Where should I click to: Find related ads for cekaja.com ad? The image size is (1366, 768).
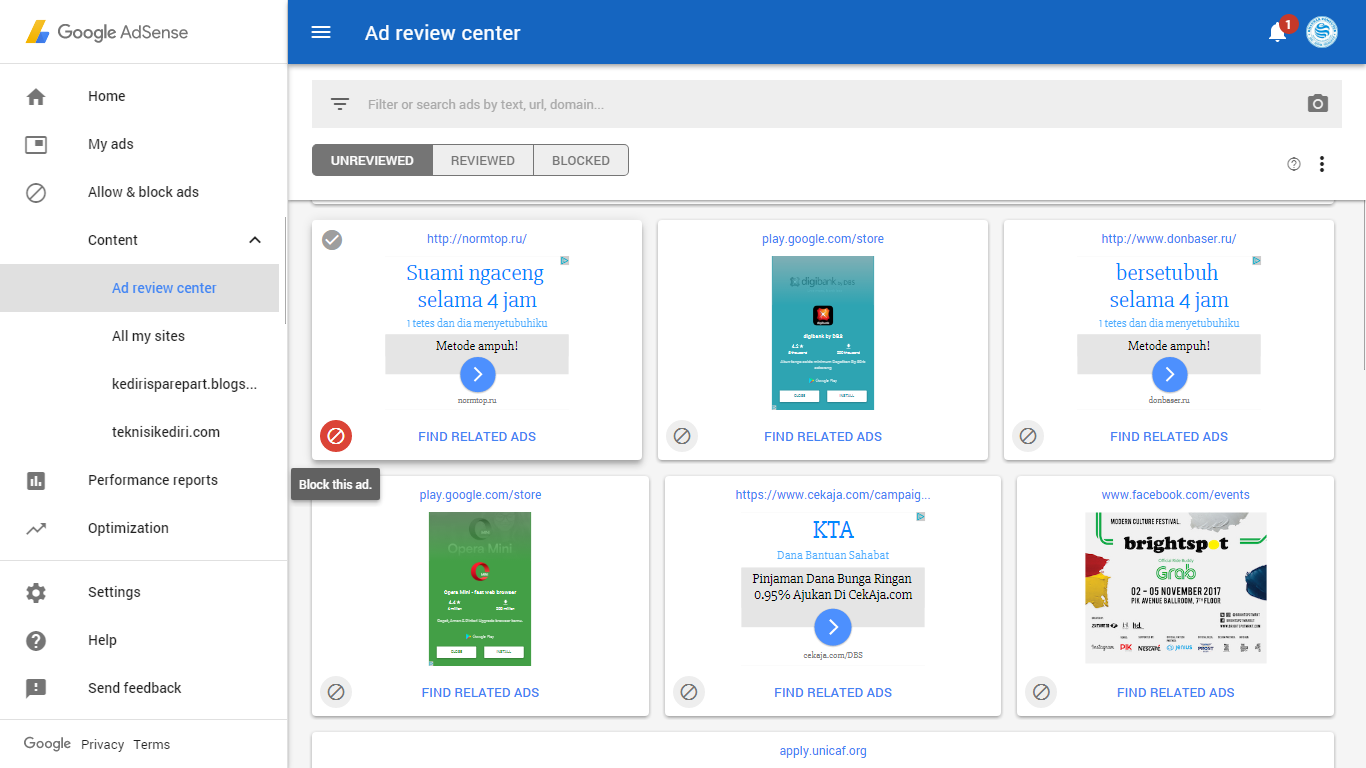click(833, 692)
